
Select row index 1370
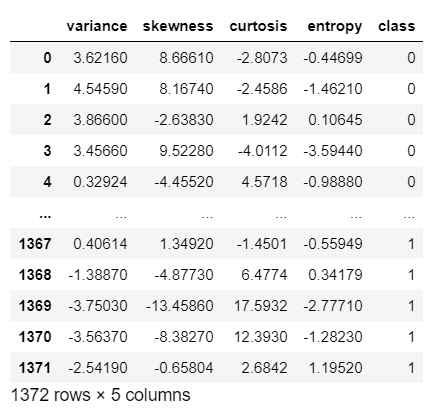click(35, 337)
